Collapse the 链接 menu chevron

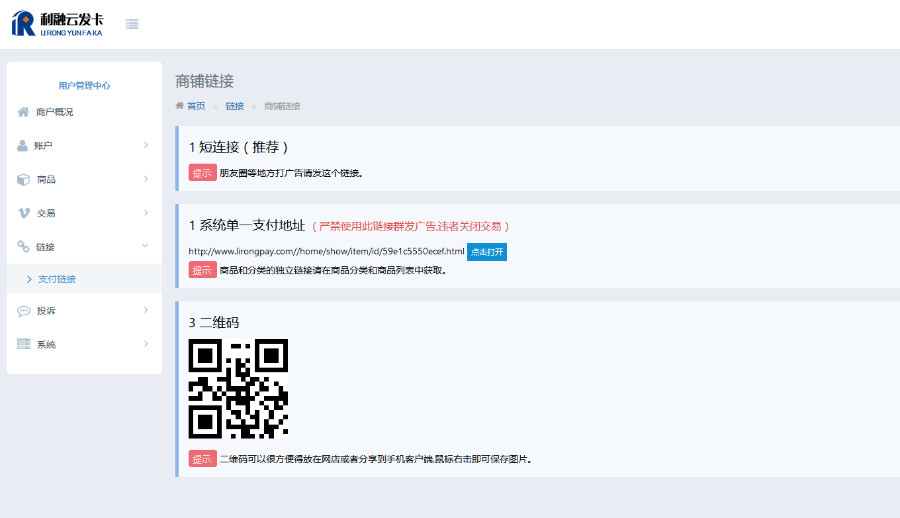tap(145, 246)
